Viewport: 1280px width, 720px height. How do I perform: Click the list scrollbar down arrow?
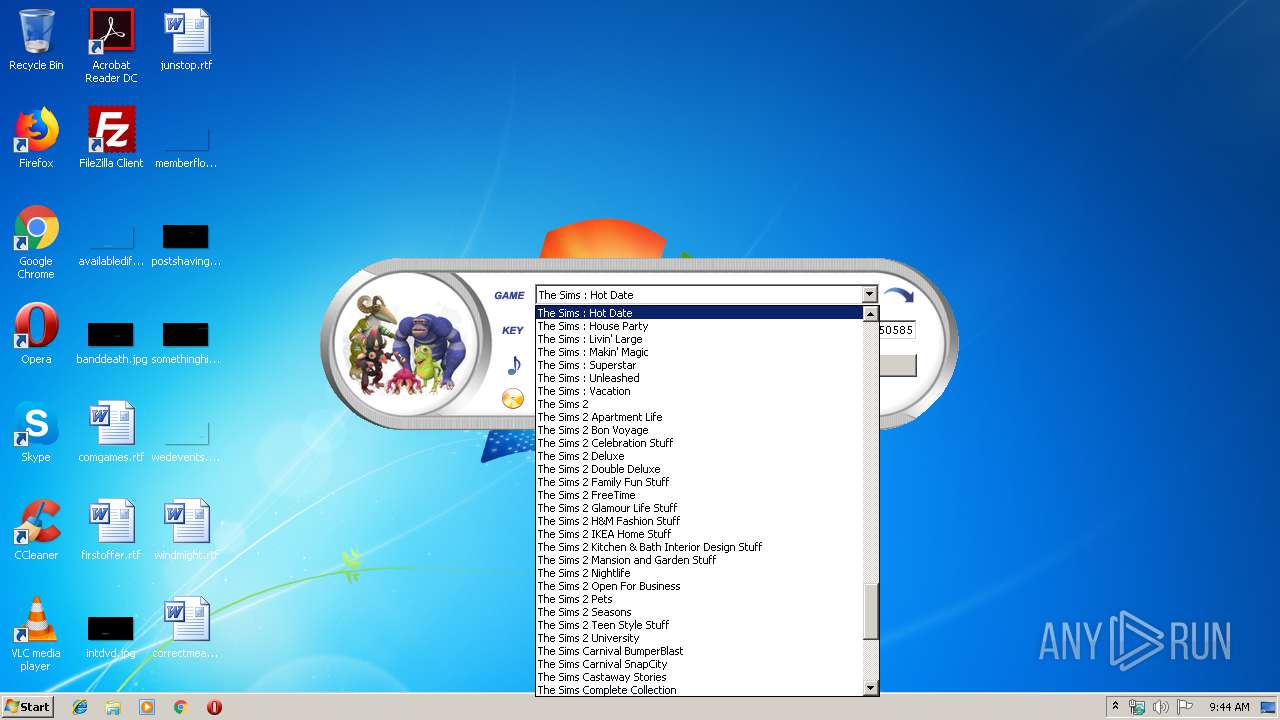[x=870, y=688]
